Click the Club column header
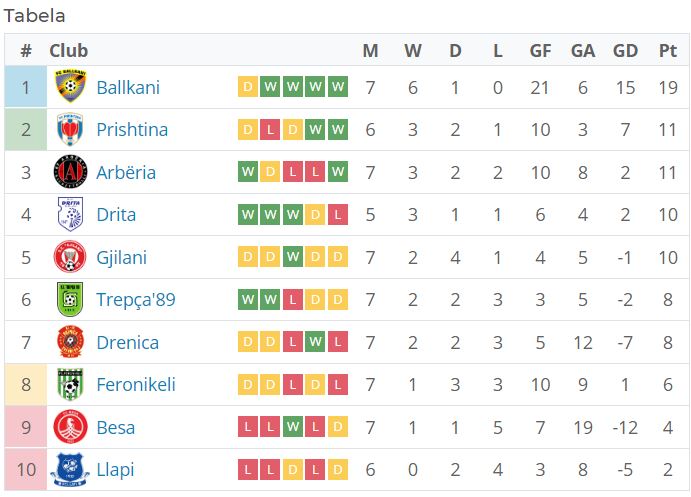 68,51
